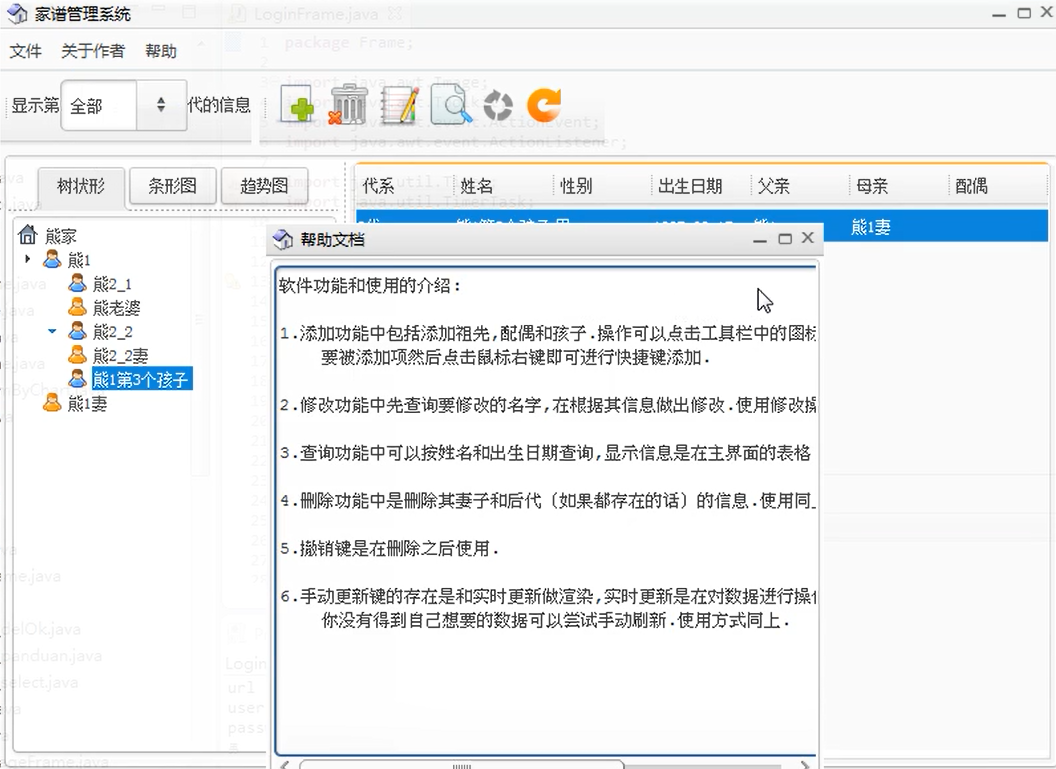Collapse the 熊2_2 tree node arrow
The width and height of the screenshot is (1056, 769).
[x=52, y=331]
